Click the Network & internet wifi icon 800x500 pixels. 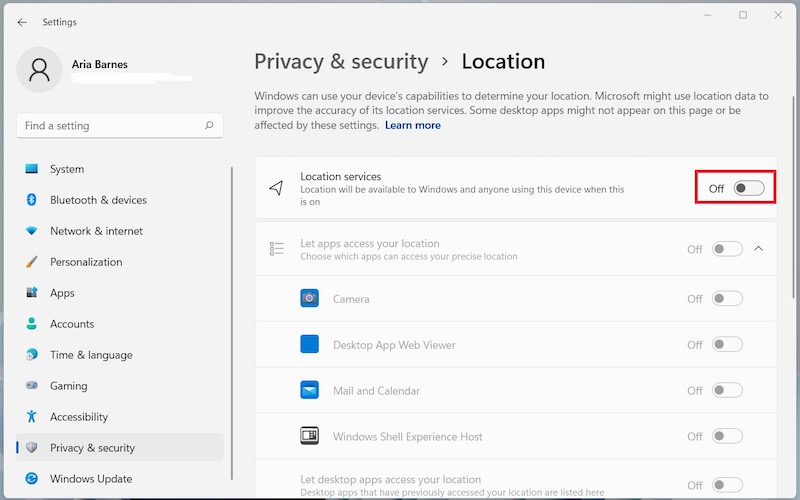pos(32,231)
